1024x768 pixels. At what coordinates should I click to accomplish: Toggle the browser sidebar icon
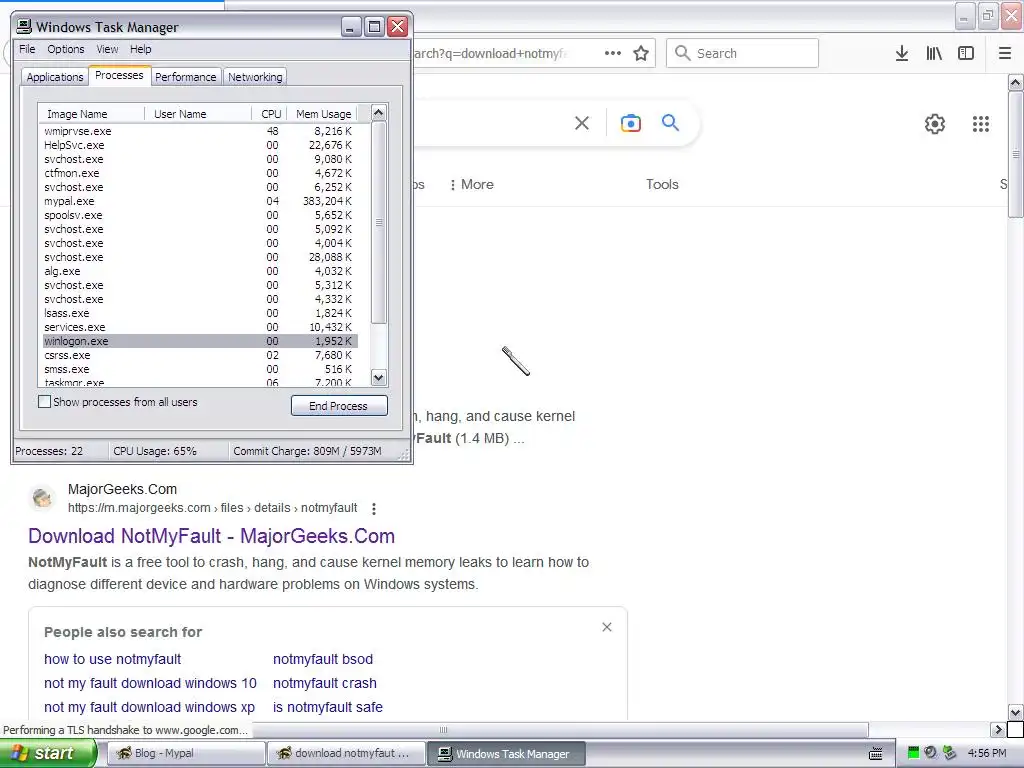coord(966,54)
